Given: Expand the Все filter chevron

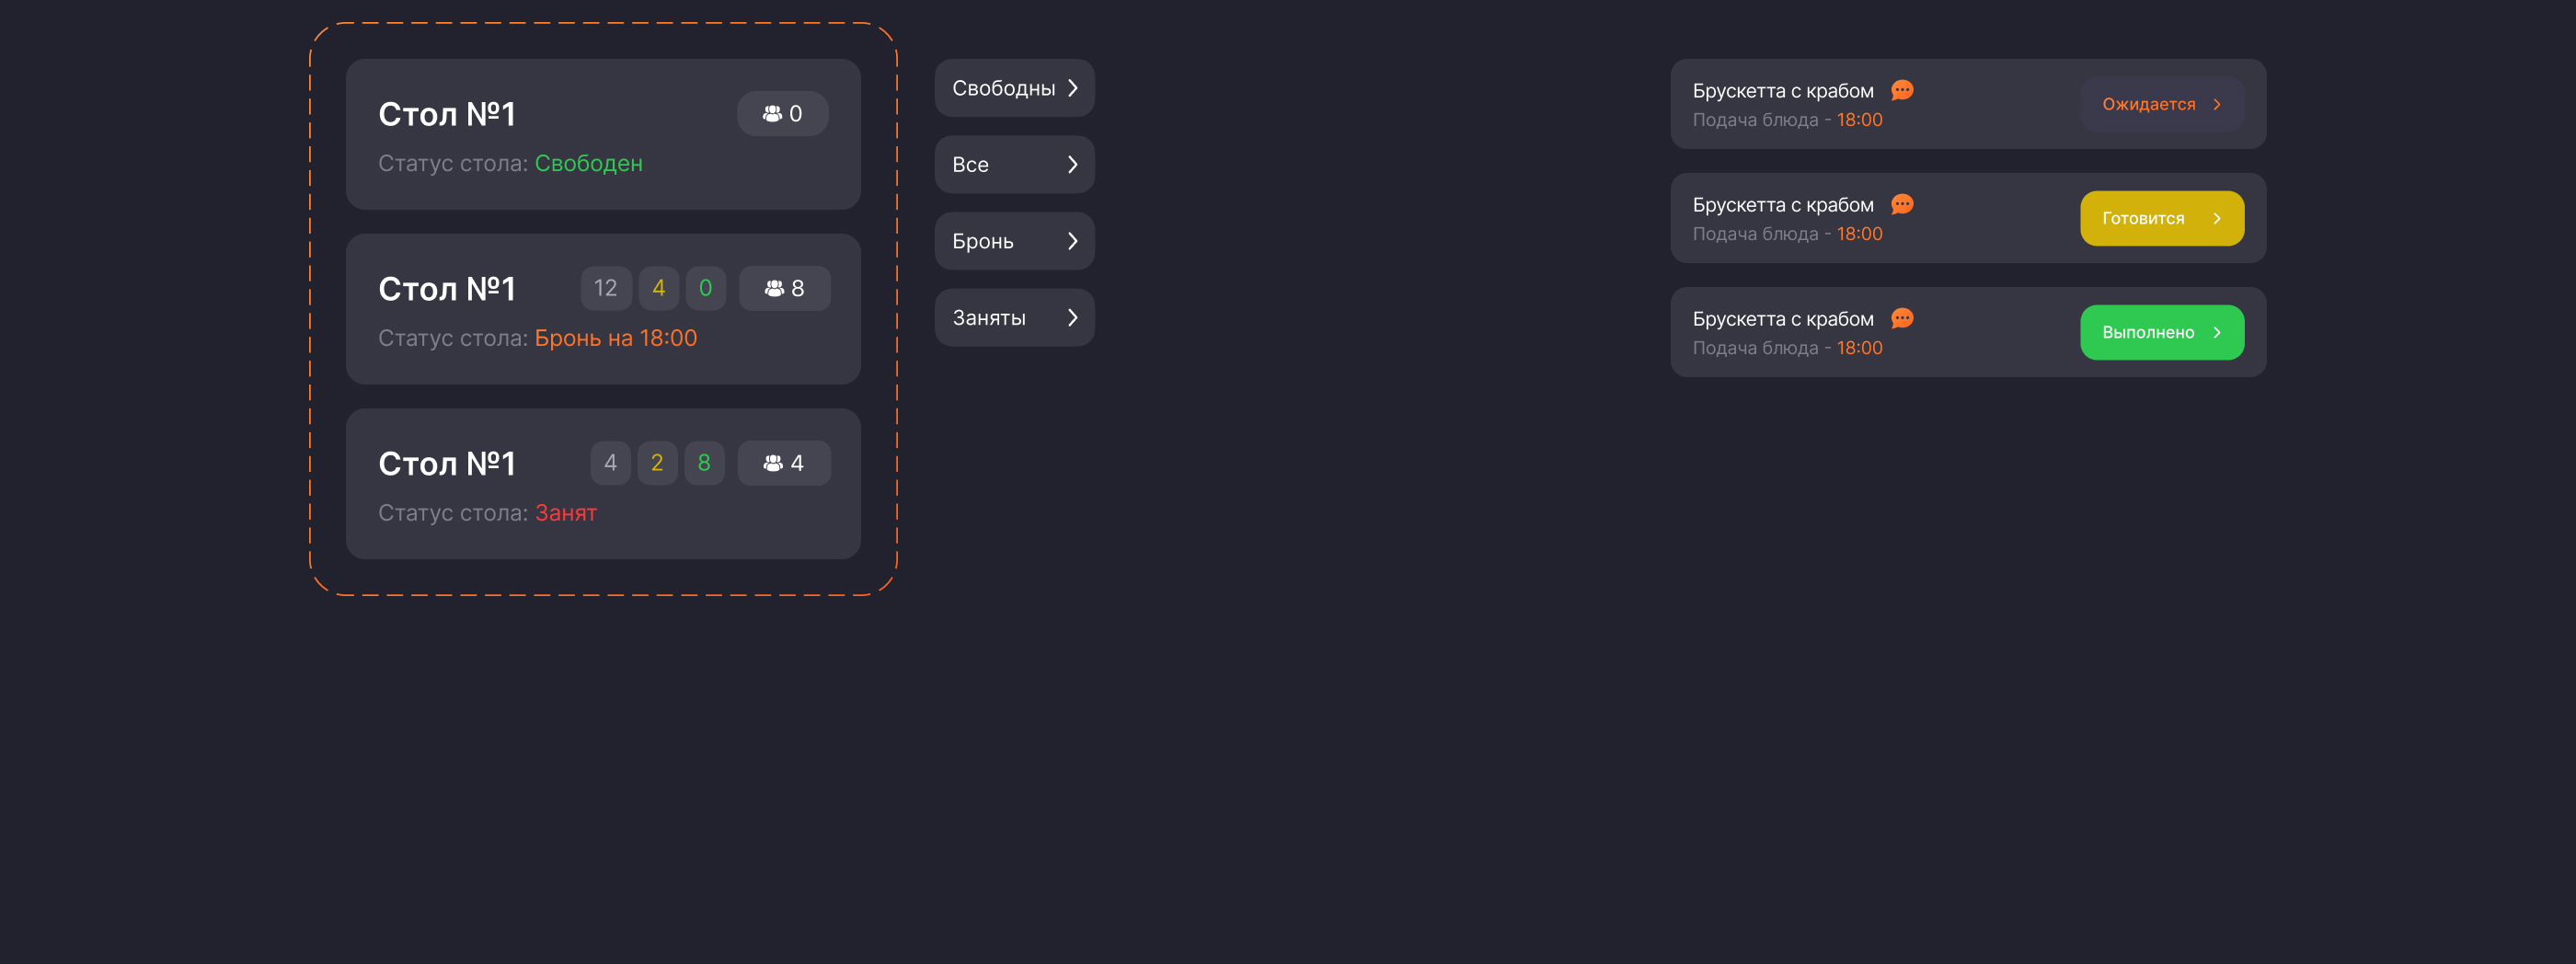Looking at the screenshot, I should pyautogui.click(x=1072, y=165).
